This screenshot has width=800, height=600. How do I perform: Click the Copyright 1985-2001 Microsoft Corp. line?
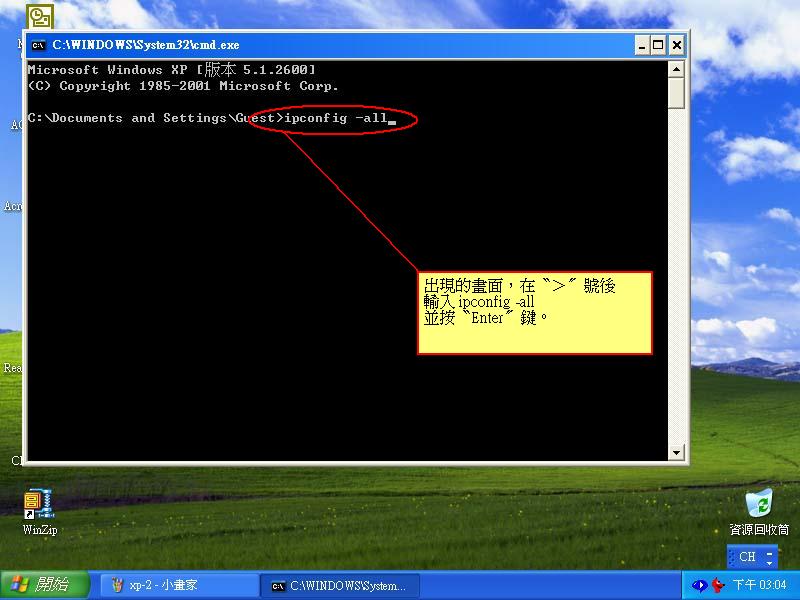point(183,86)
